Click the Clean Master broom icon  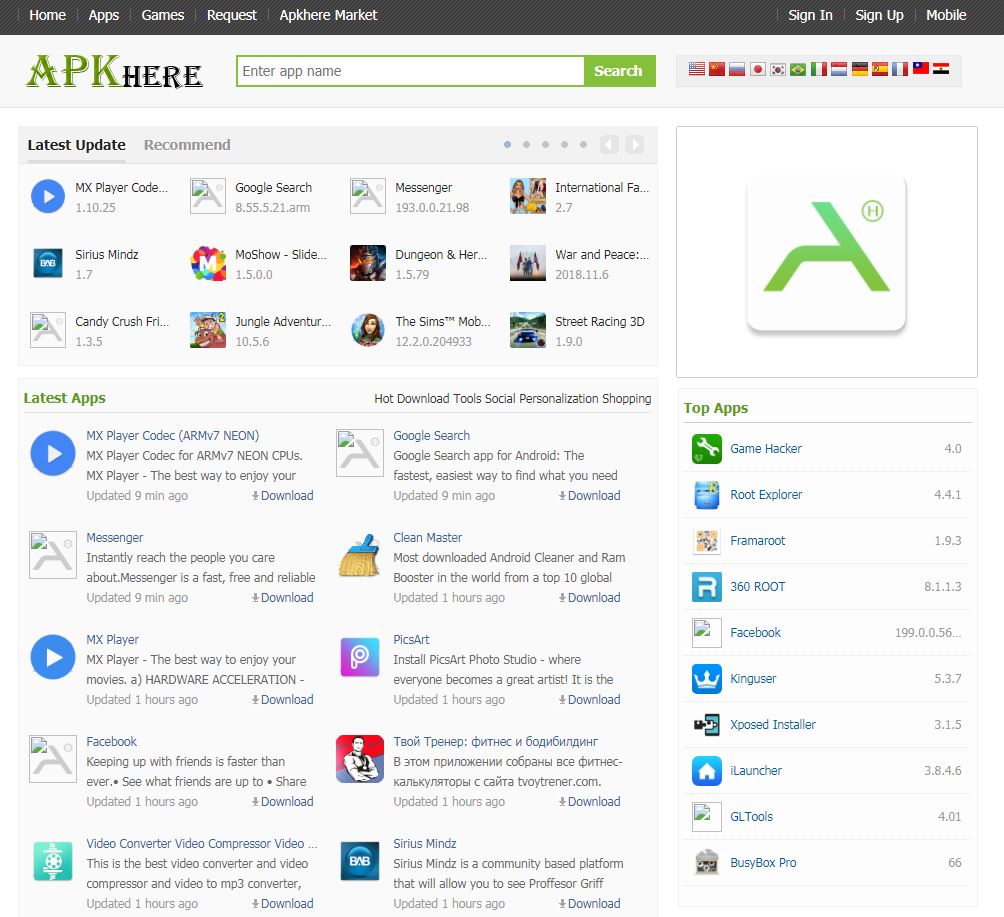(x=359, y=554)
